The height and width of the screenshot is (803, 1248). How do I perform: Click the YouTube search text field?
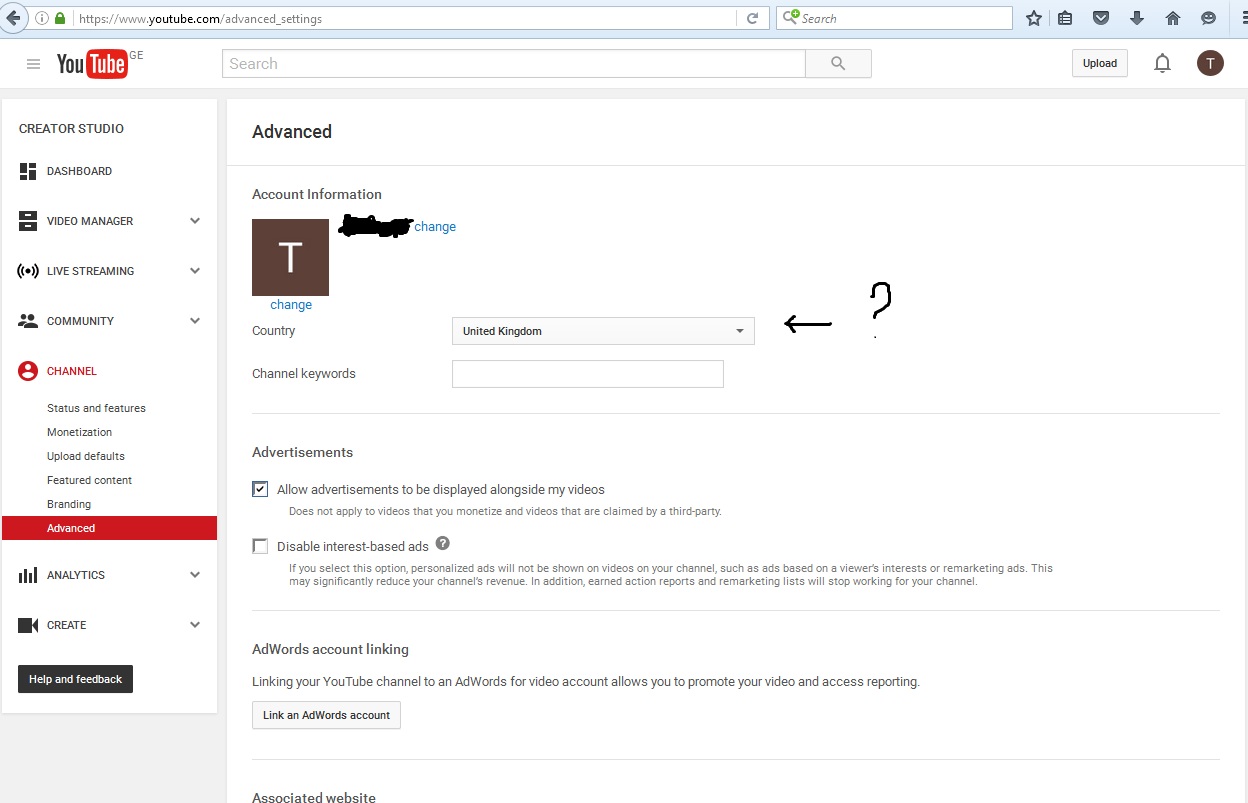[514, 64]
